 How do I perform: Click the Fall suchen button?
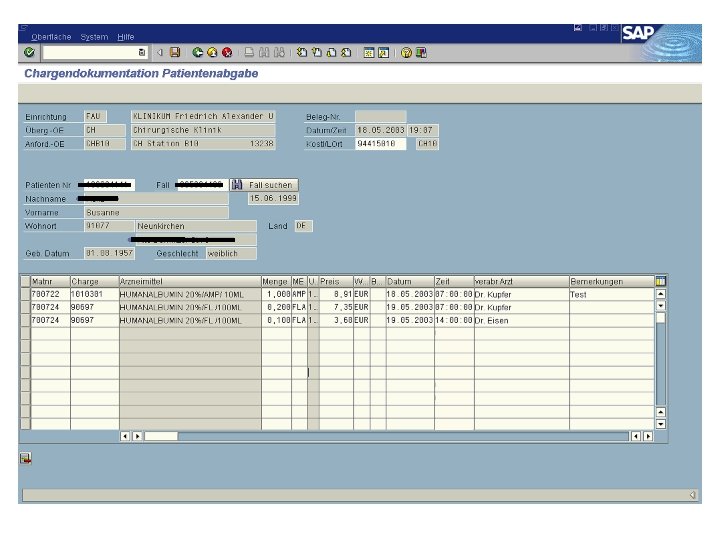click(x=264, y=185)
